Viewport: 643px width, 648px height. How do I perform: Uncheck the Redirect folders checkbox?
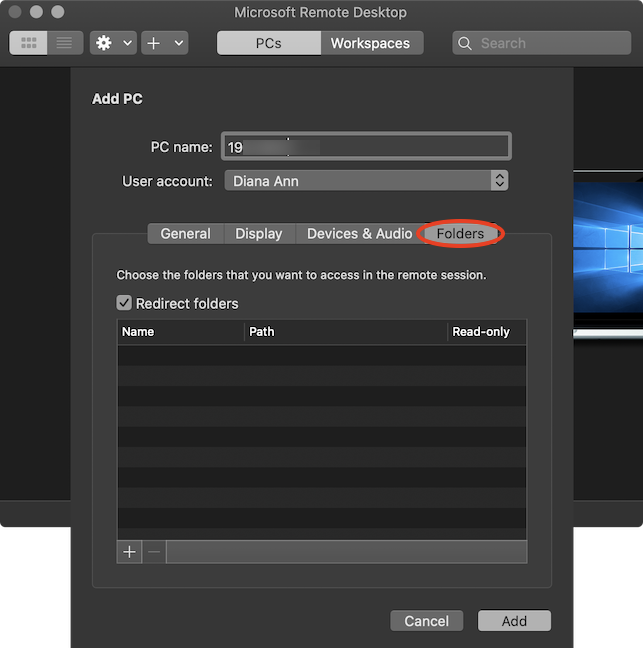click(124, 303)
